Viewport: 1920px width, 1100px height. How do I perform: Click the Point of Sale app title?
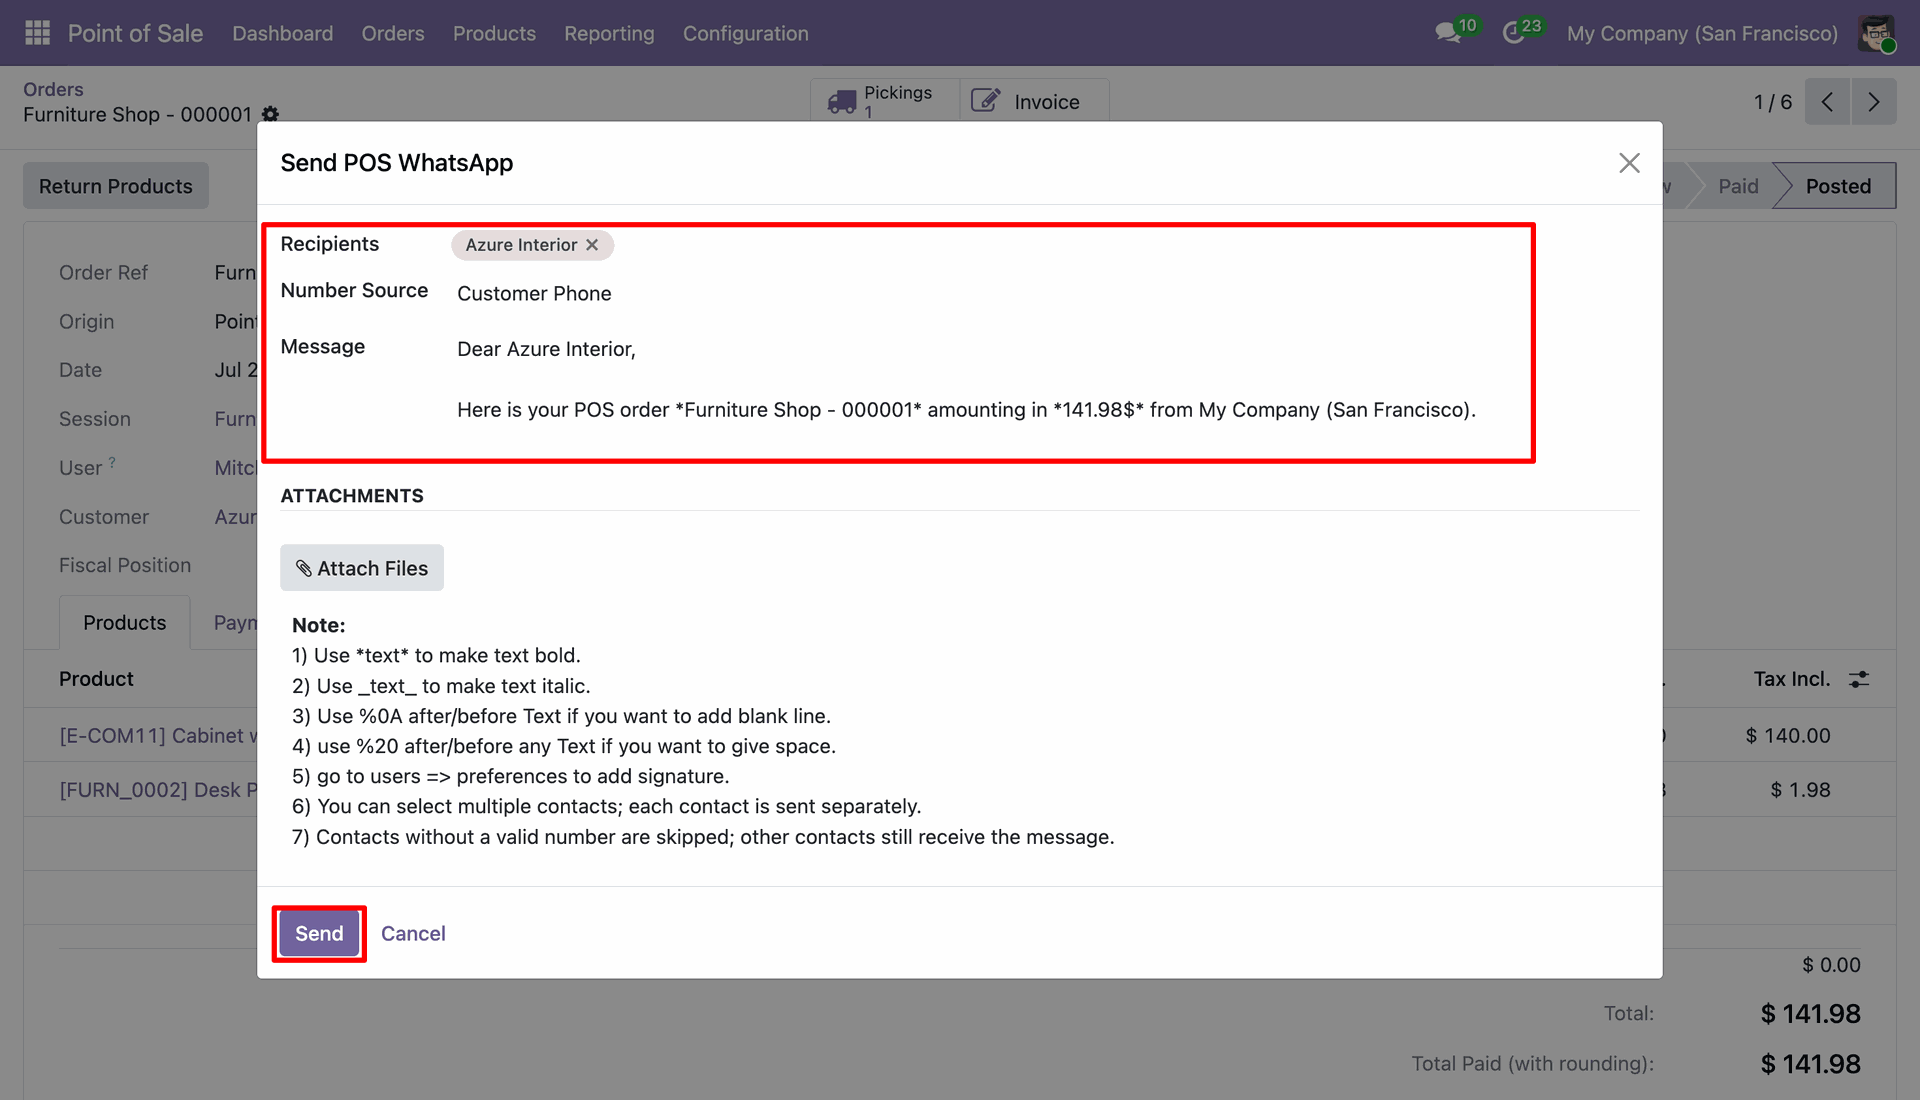pos(135,33)
